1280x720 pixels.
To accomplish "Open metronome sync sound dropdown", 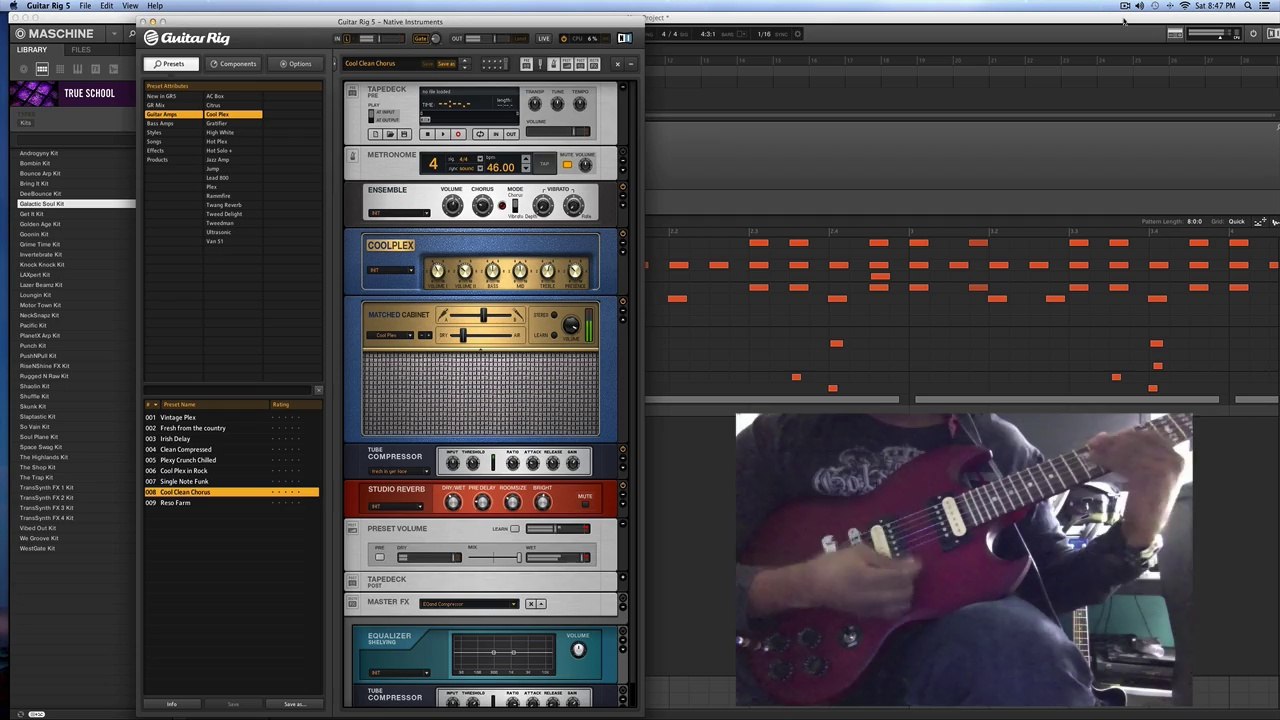I will [x=480, y=168].
